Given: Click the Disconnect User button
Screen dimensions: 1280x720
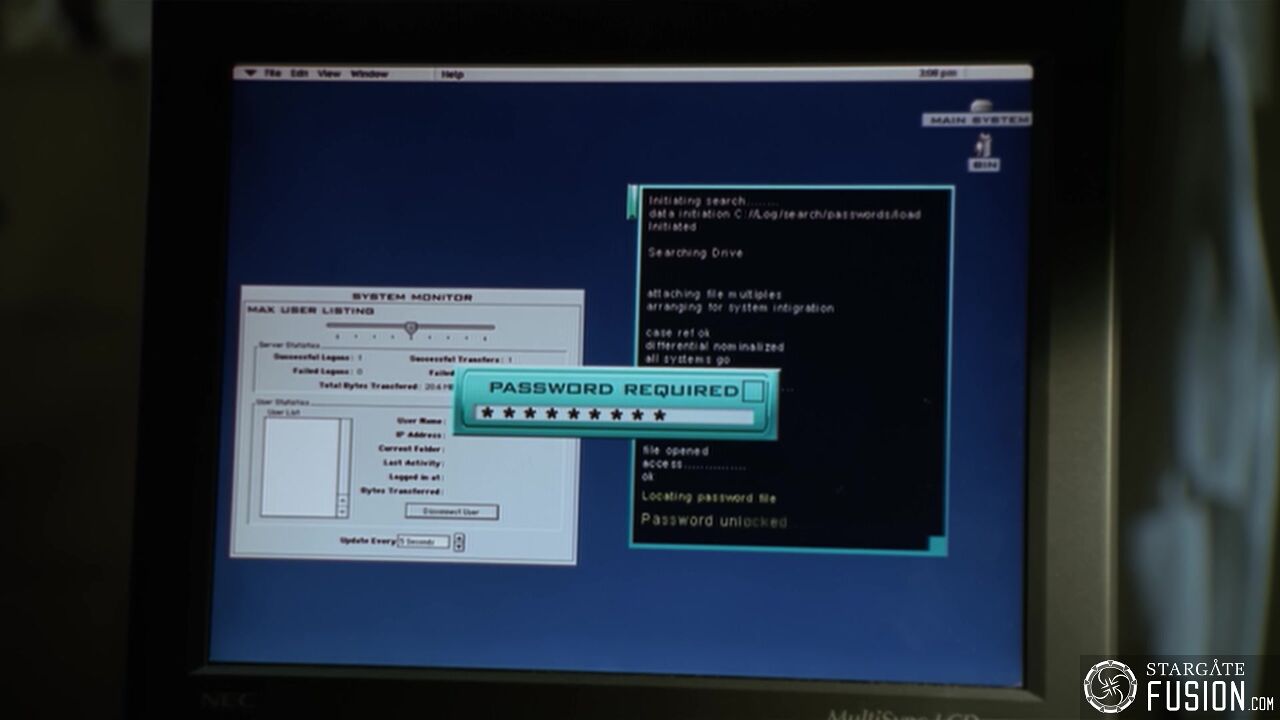Looking at the screenshot, I should pyautogui.click(x=451, y=511).
